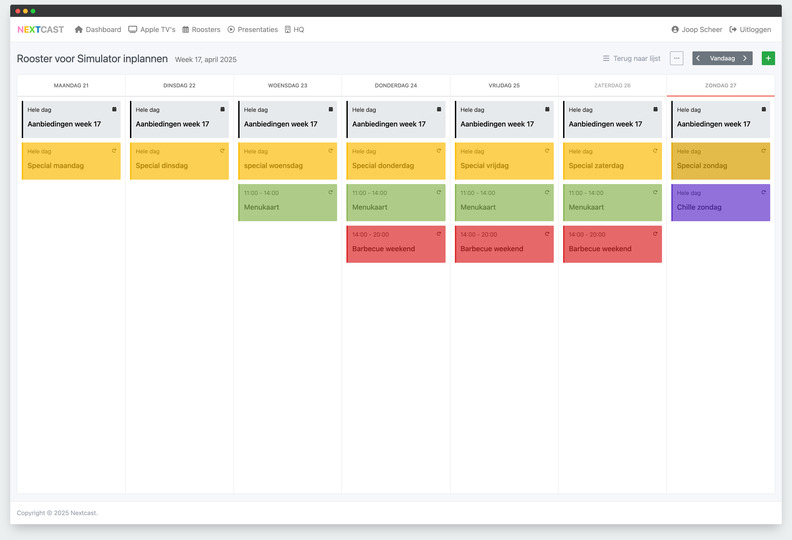This screenshot has height=540, width=792.
Task: Click Uitloggen to sign out
Action: coord(750,30)
